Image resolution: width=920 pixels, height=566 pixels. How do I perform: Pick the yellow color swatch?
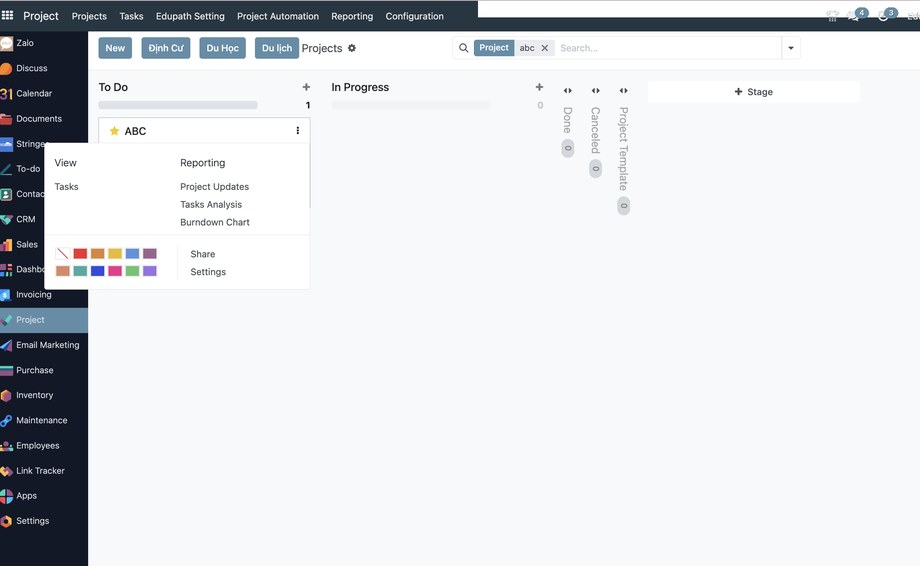[x=115, y=253]
